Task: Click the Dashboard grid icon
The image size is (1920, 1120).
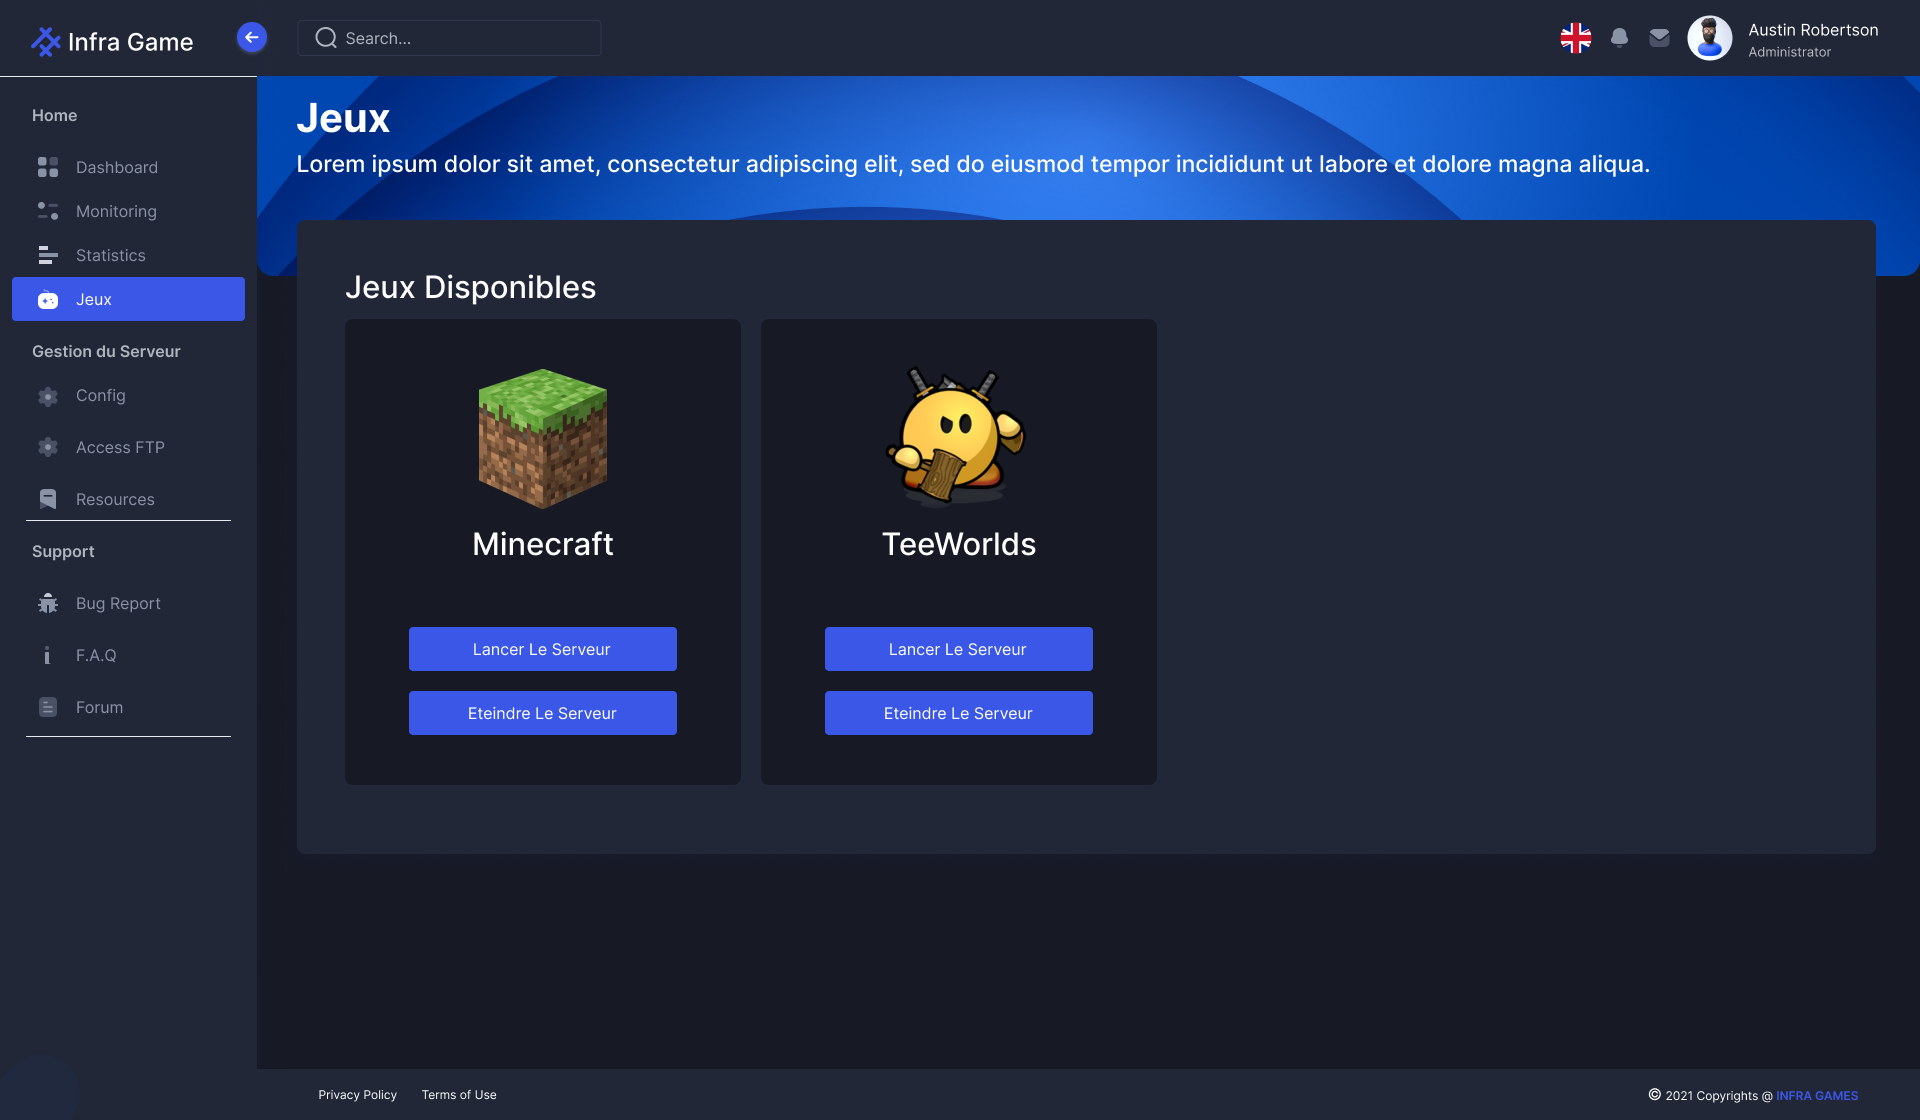Action: coord(48,167)
